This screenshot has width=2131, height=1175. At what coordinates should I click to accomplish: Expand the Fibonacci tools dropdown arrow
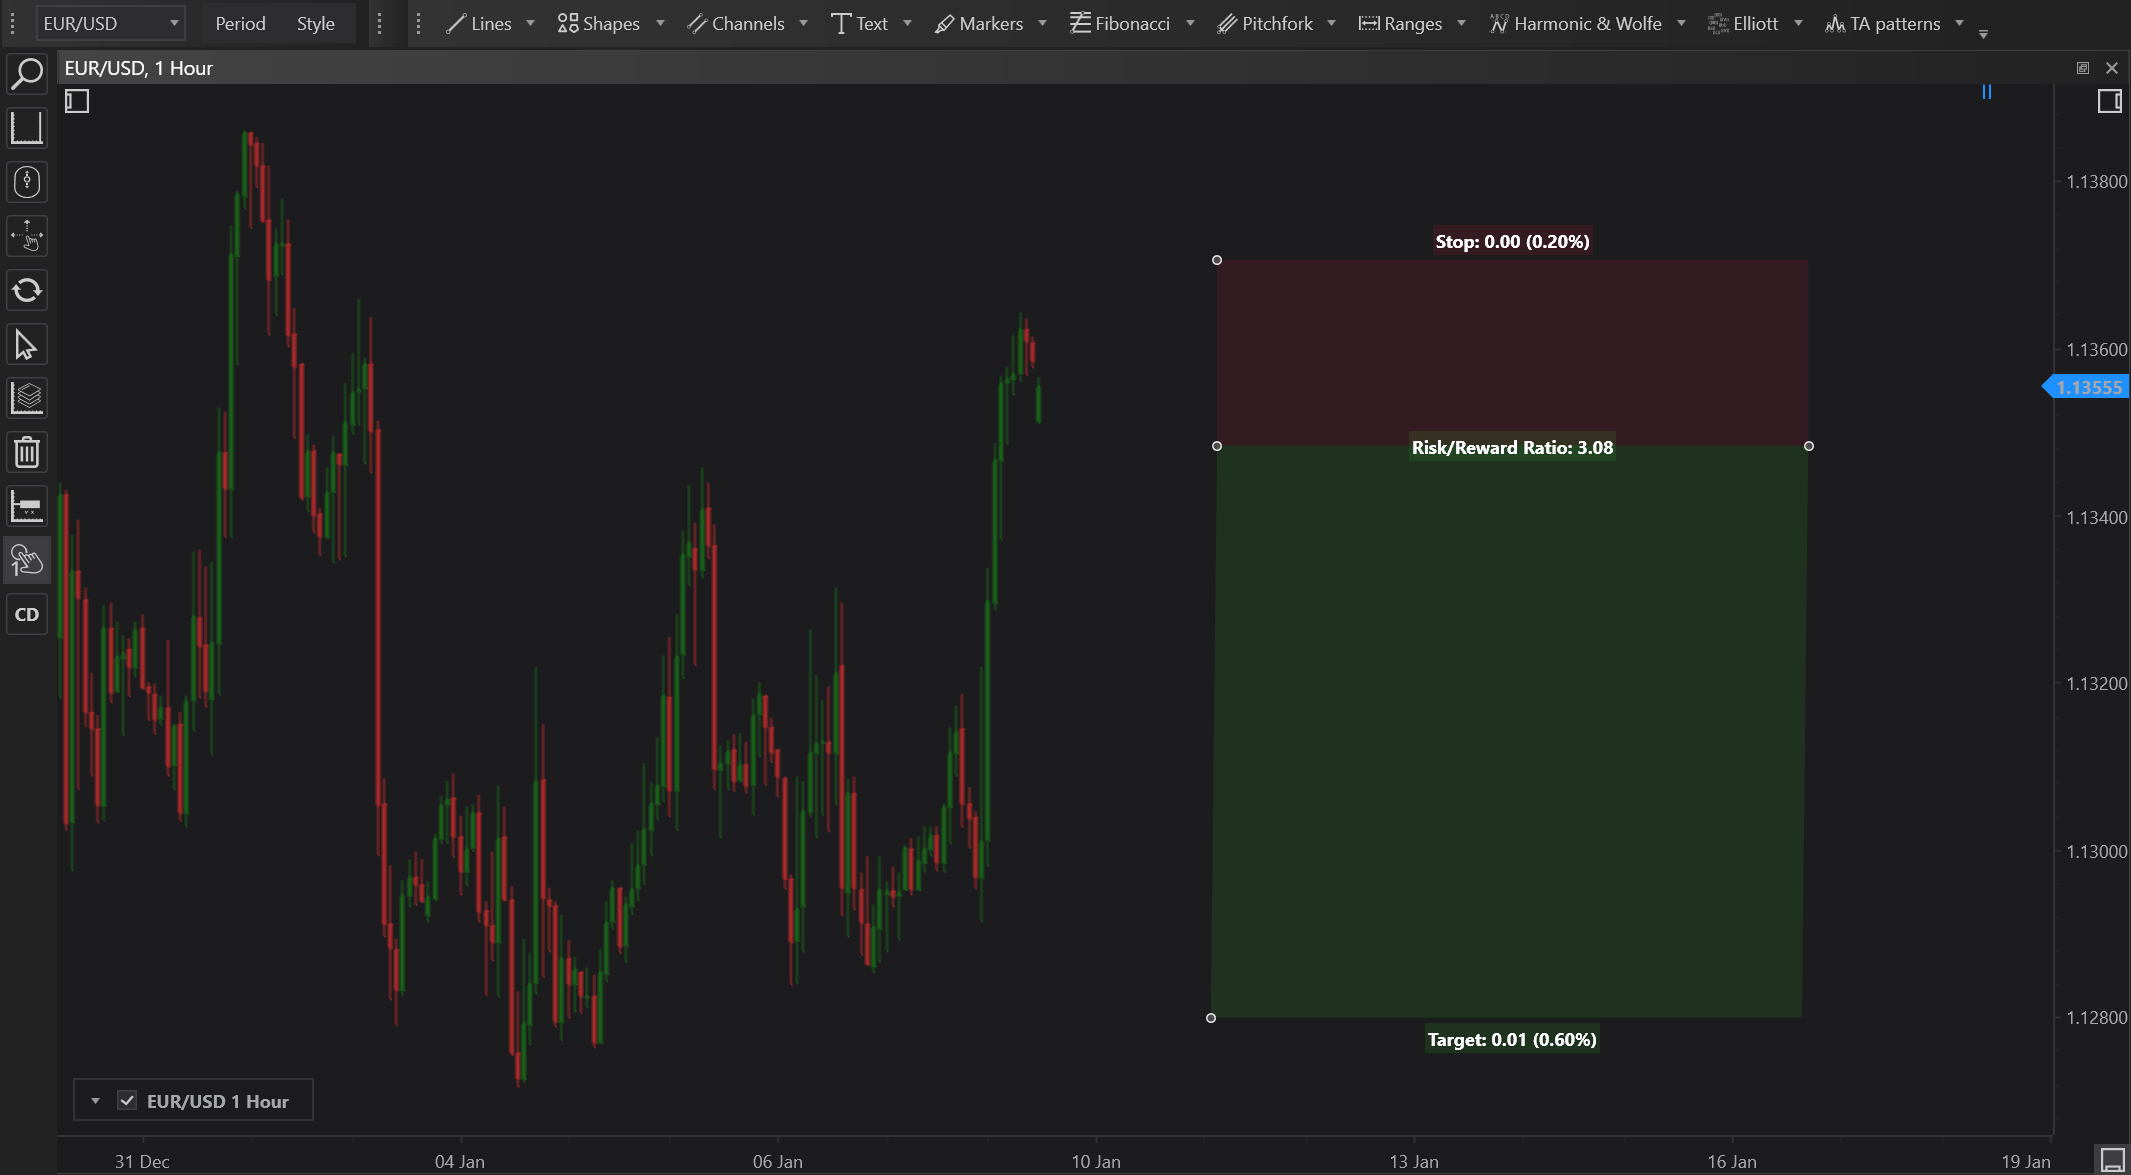1190,23
